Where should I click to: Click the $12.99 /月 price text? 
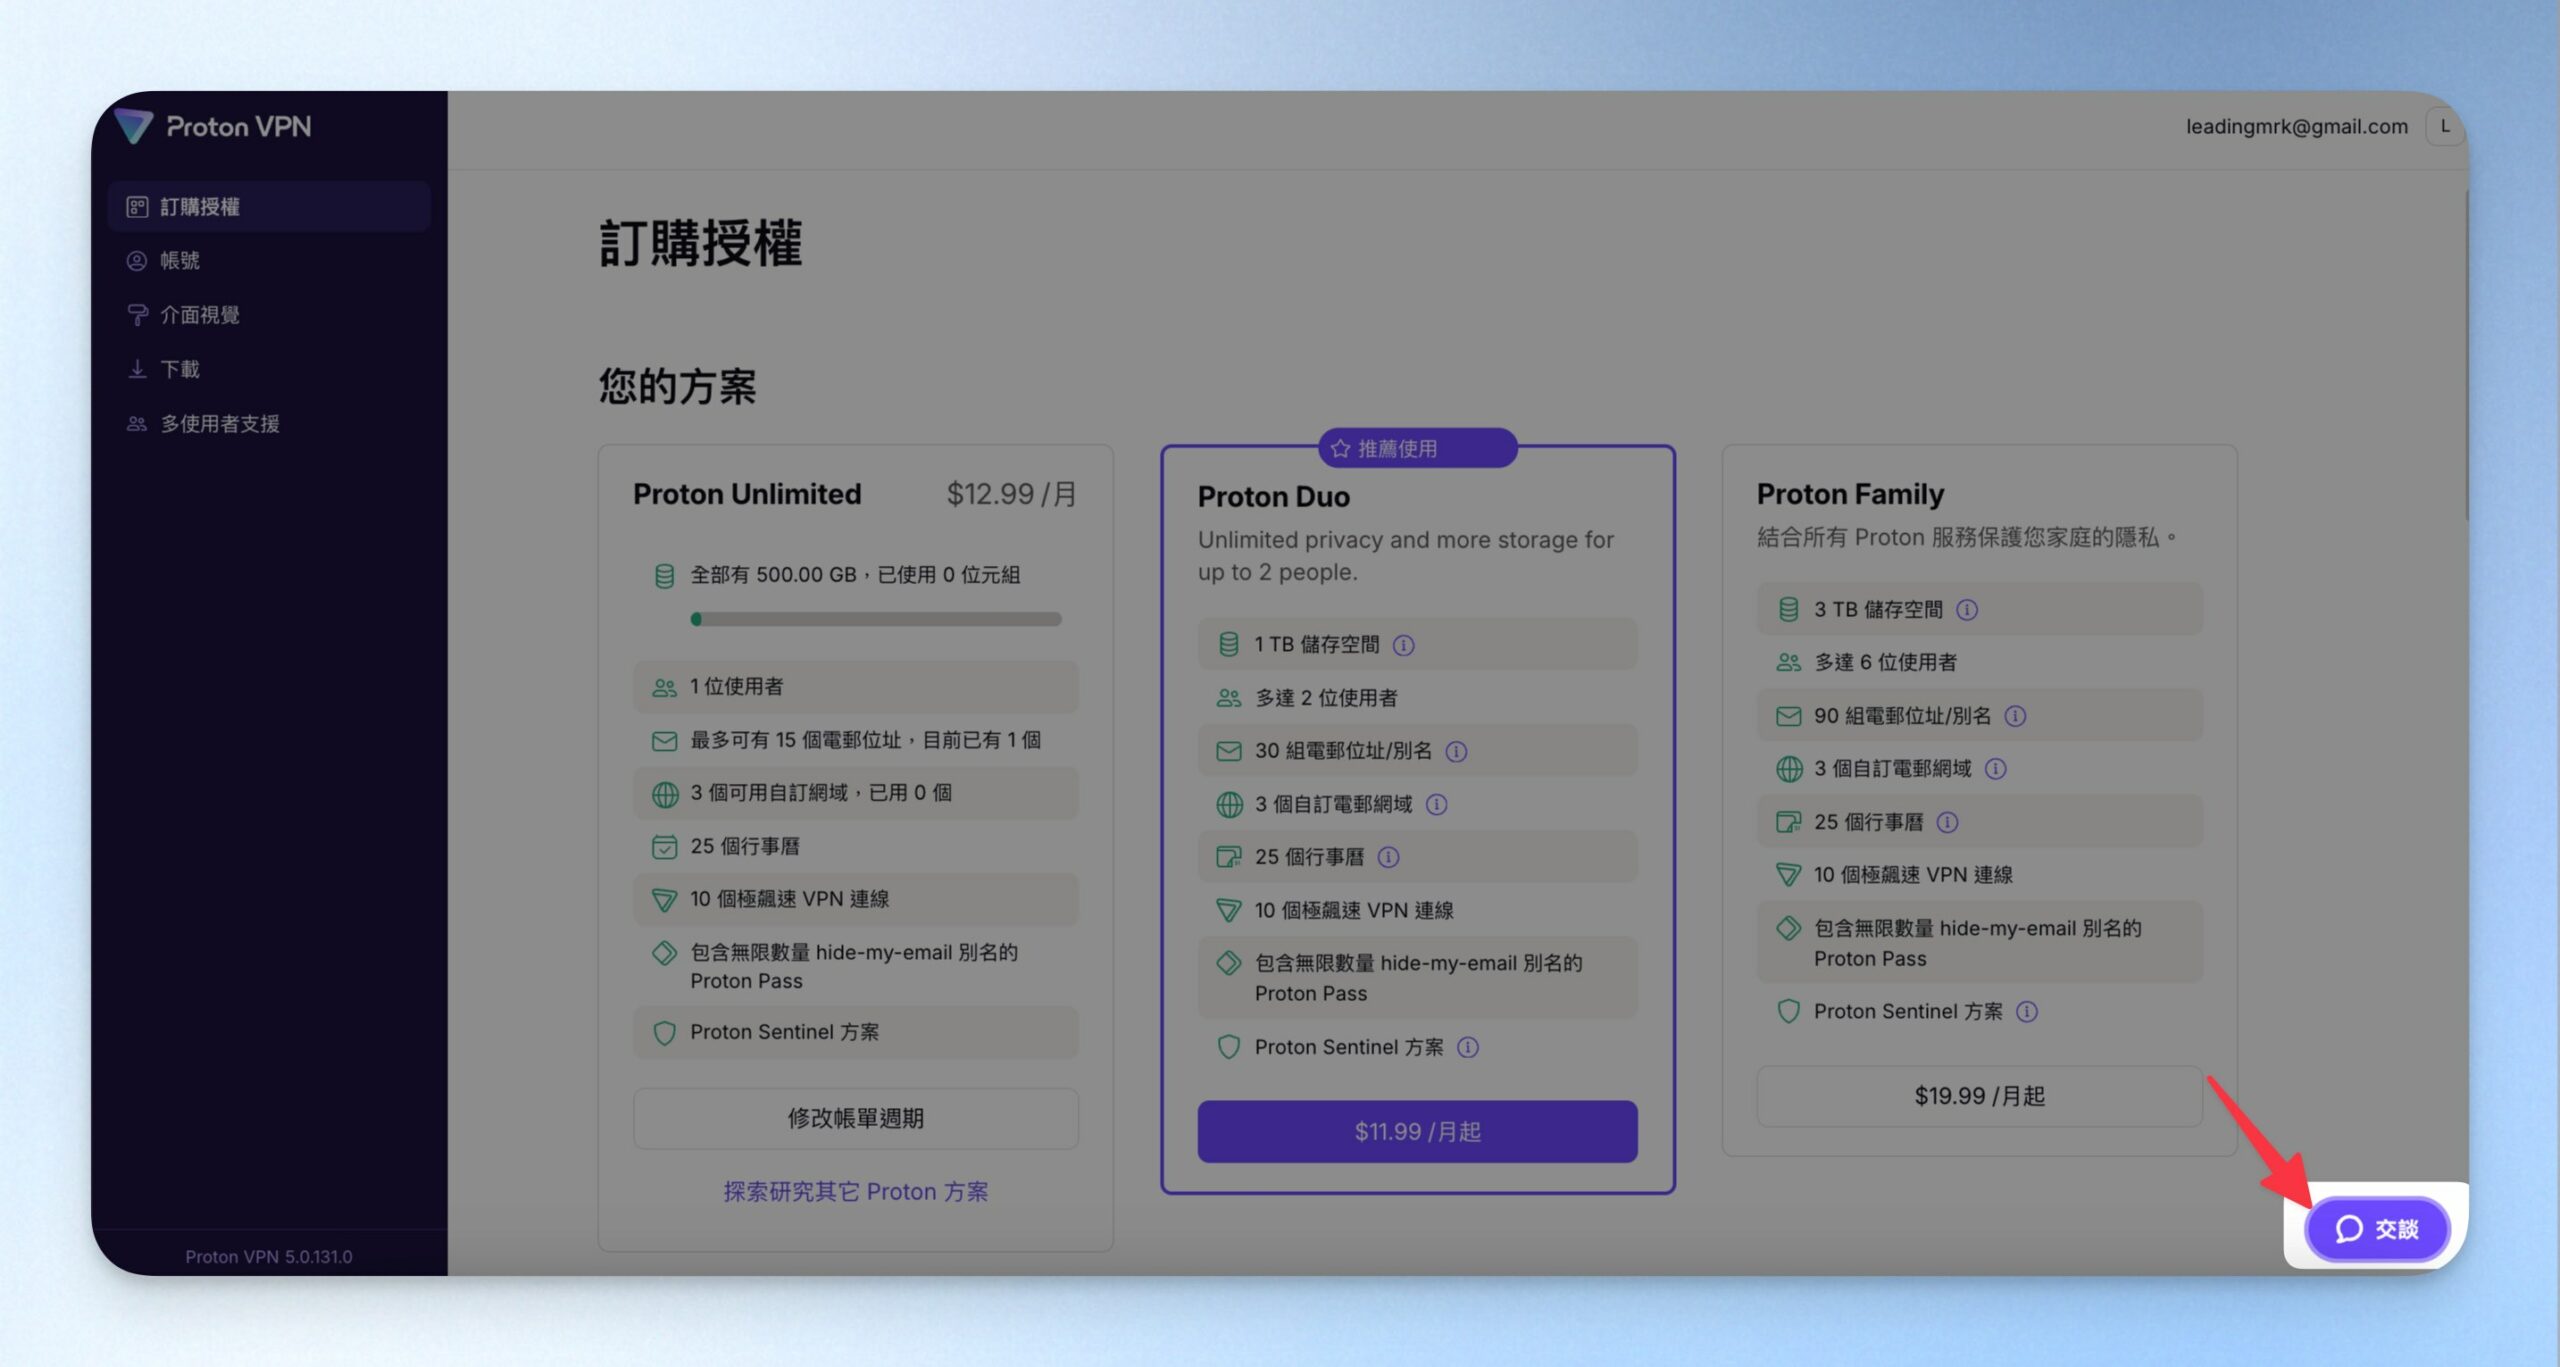tap(1011, 494)
